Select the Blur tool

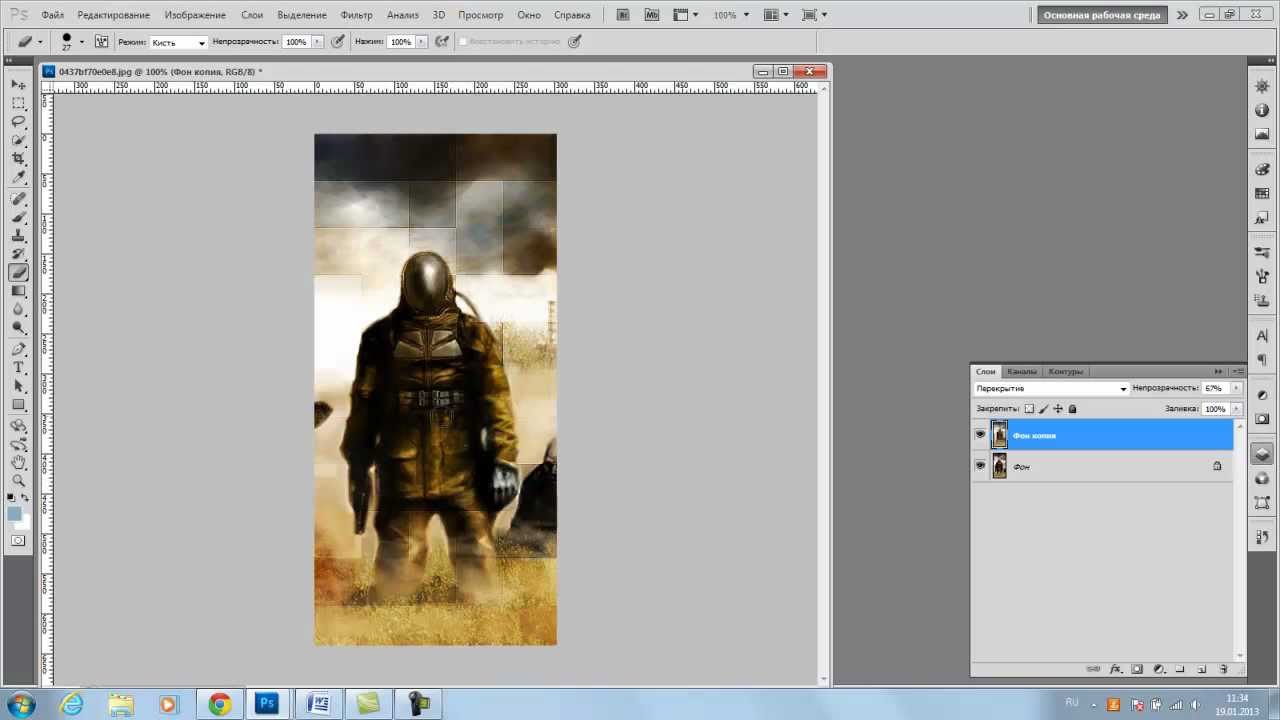point(18,310)
